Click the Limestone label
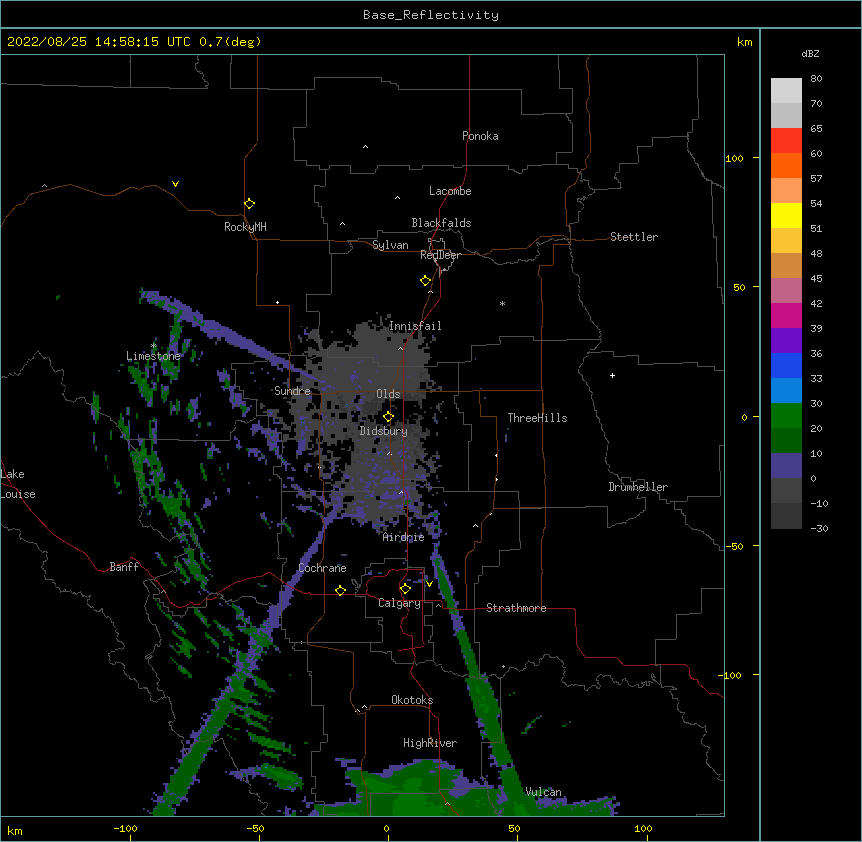Screen dimensions: 862x842 153,356
